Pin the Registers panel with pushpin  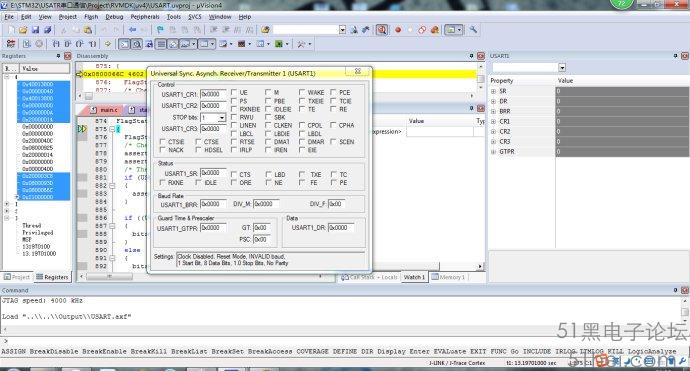pyautogui.click(x=58, y=56)
